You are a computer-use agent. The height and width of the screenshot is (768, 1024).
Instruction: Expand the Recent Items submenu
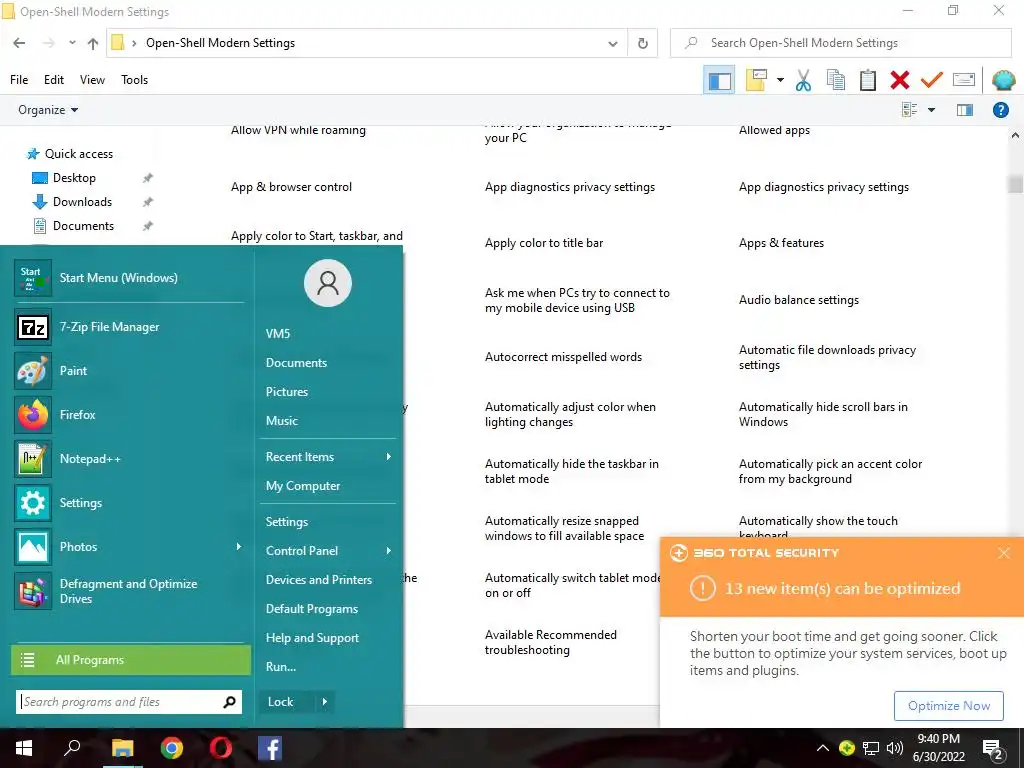pyautogui.click(x=389, y=456)
